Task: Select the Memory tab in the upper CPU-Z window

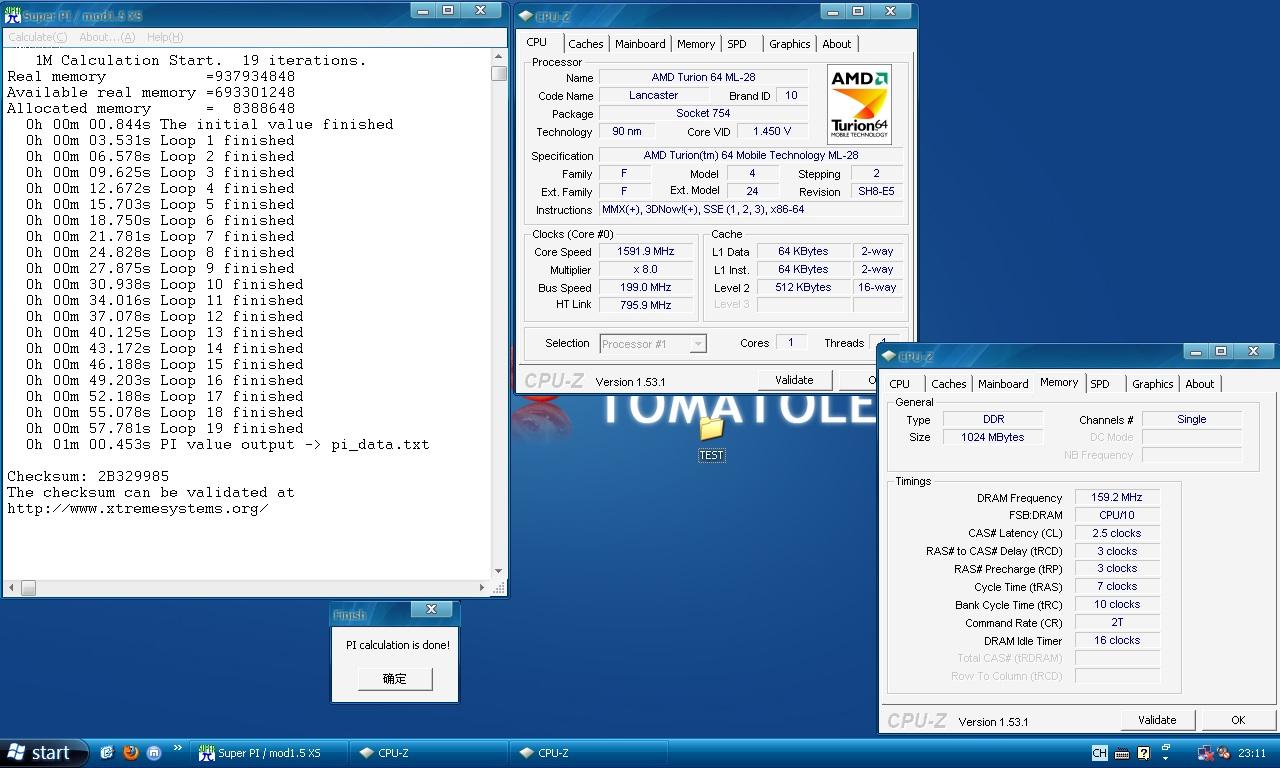Action: 696,44
